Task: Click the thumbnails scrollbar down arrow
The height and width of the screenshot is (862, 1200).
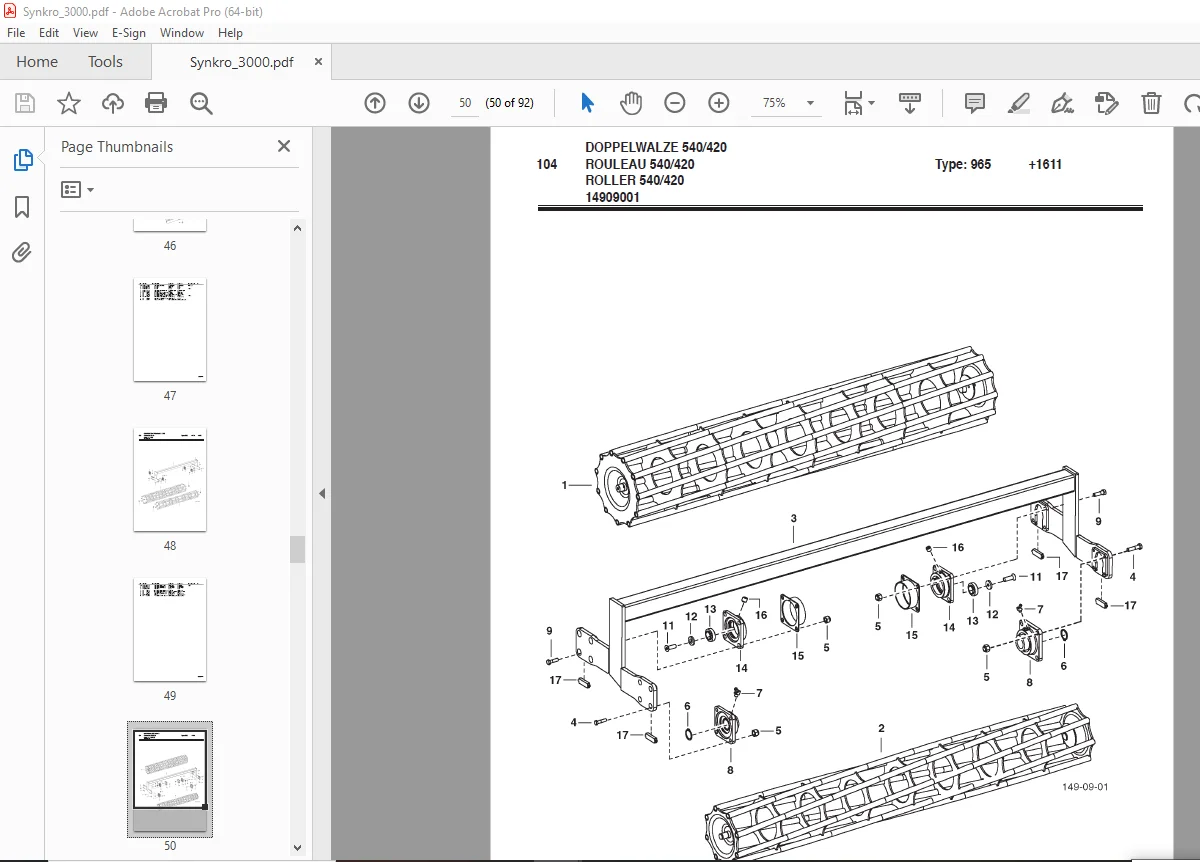Action: tap(297, 847)
